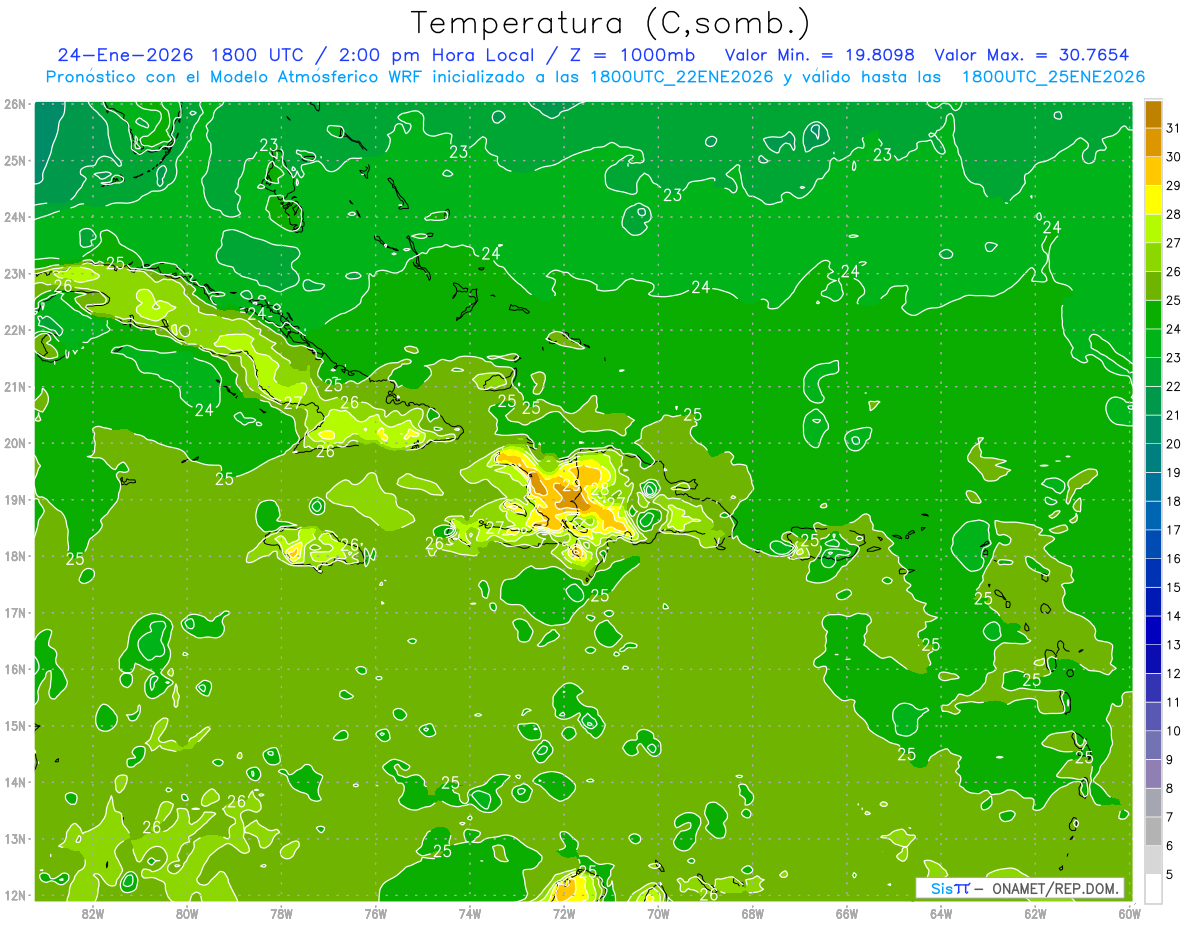
Task: Click the '22N' latitude label
Action: click(14, 330)
